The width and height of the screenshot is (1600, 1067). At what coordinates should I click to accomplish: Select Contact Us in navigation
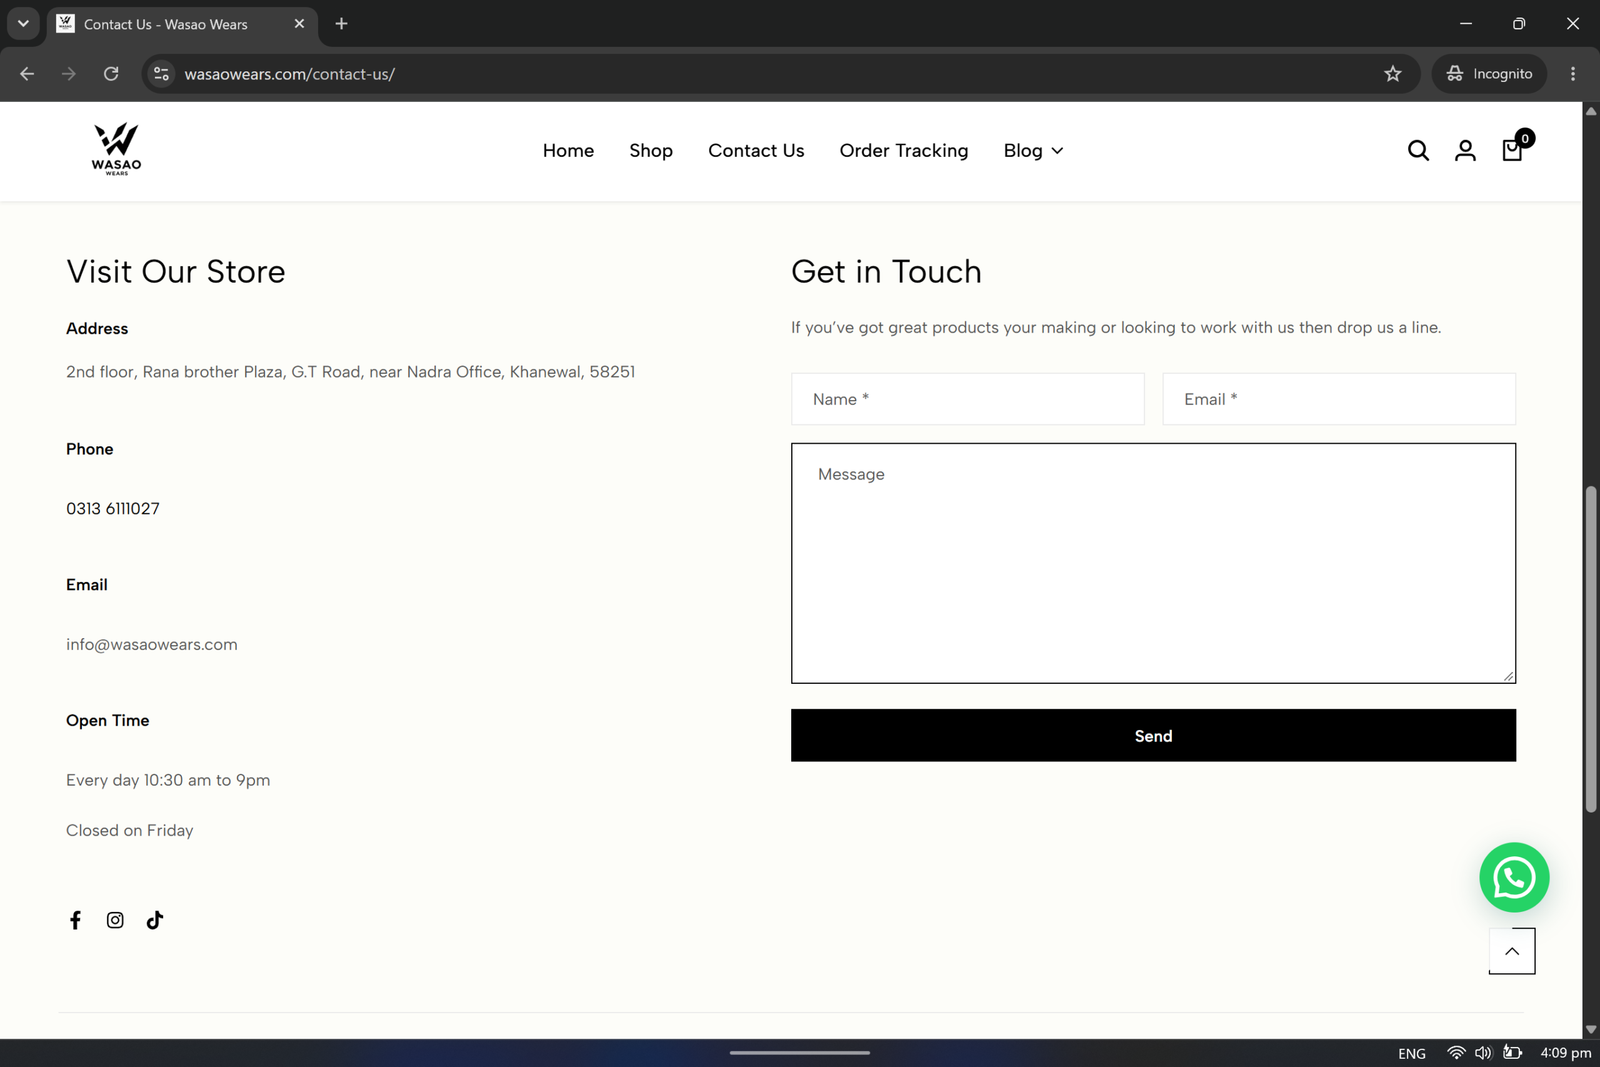(x=756, y=150)
